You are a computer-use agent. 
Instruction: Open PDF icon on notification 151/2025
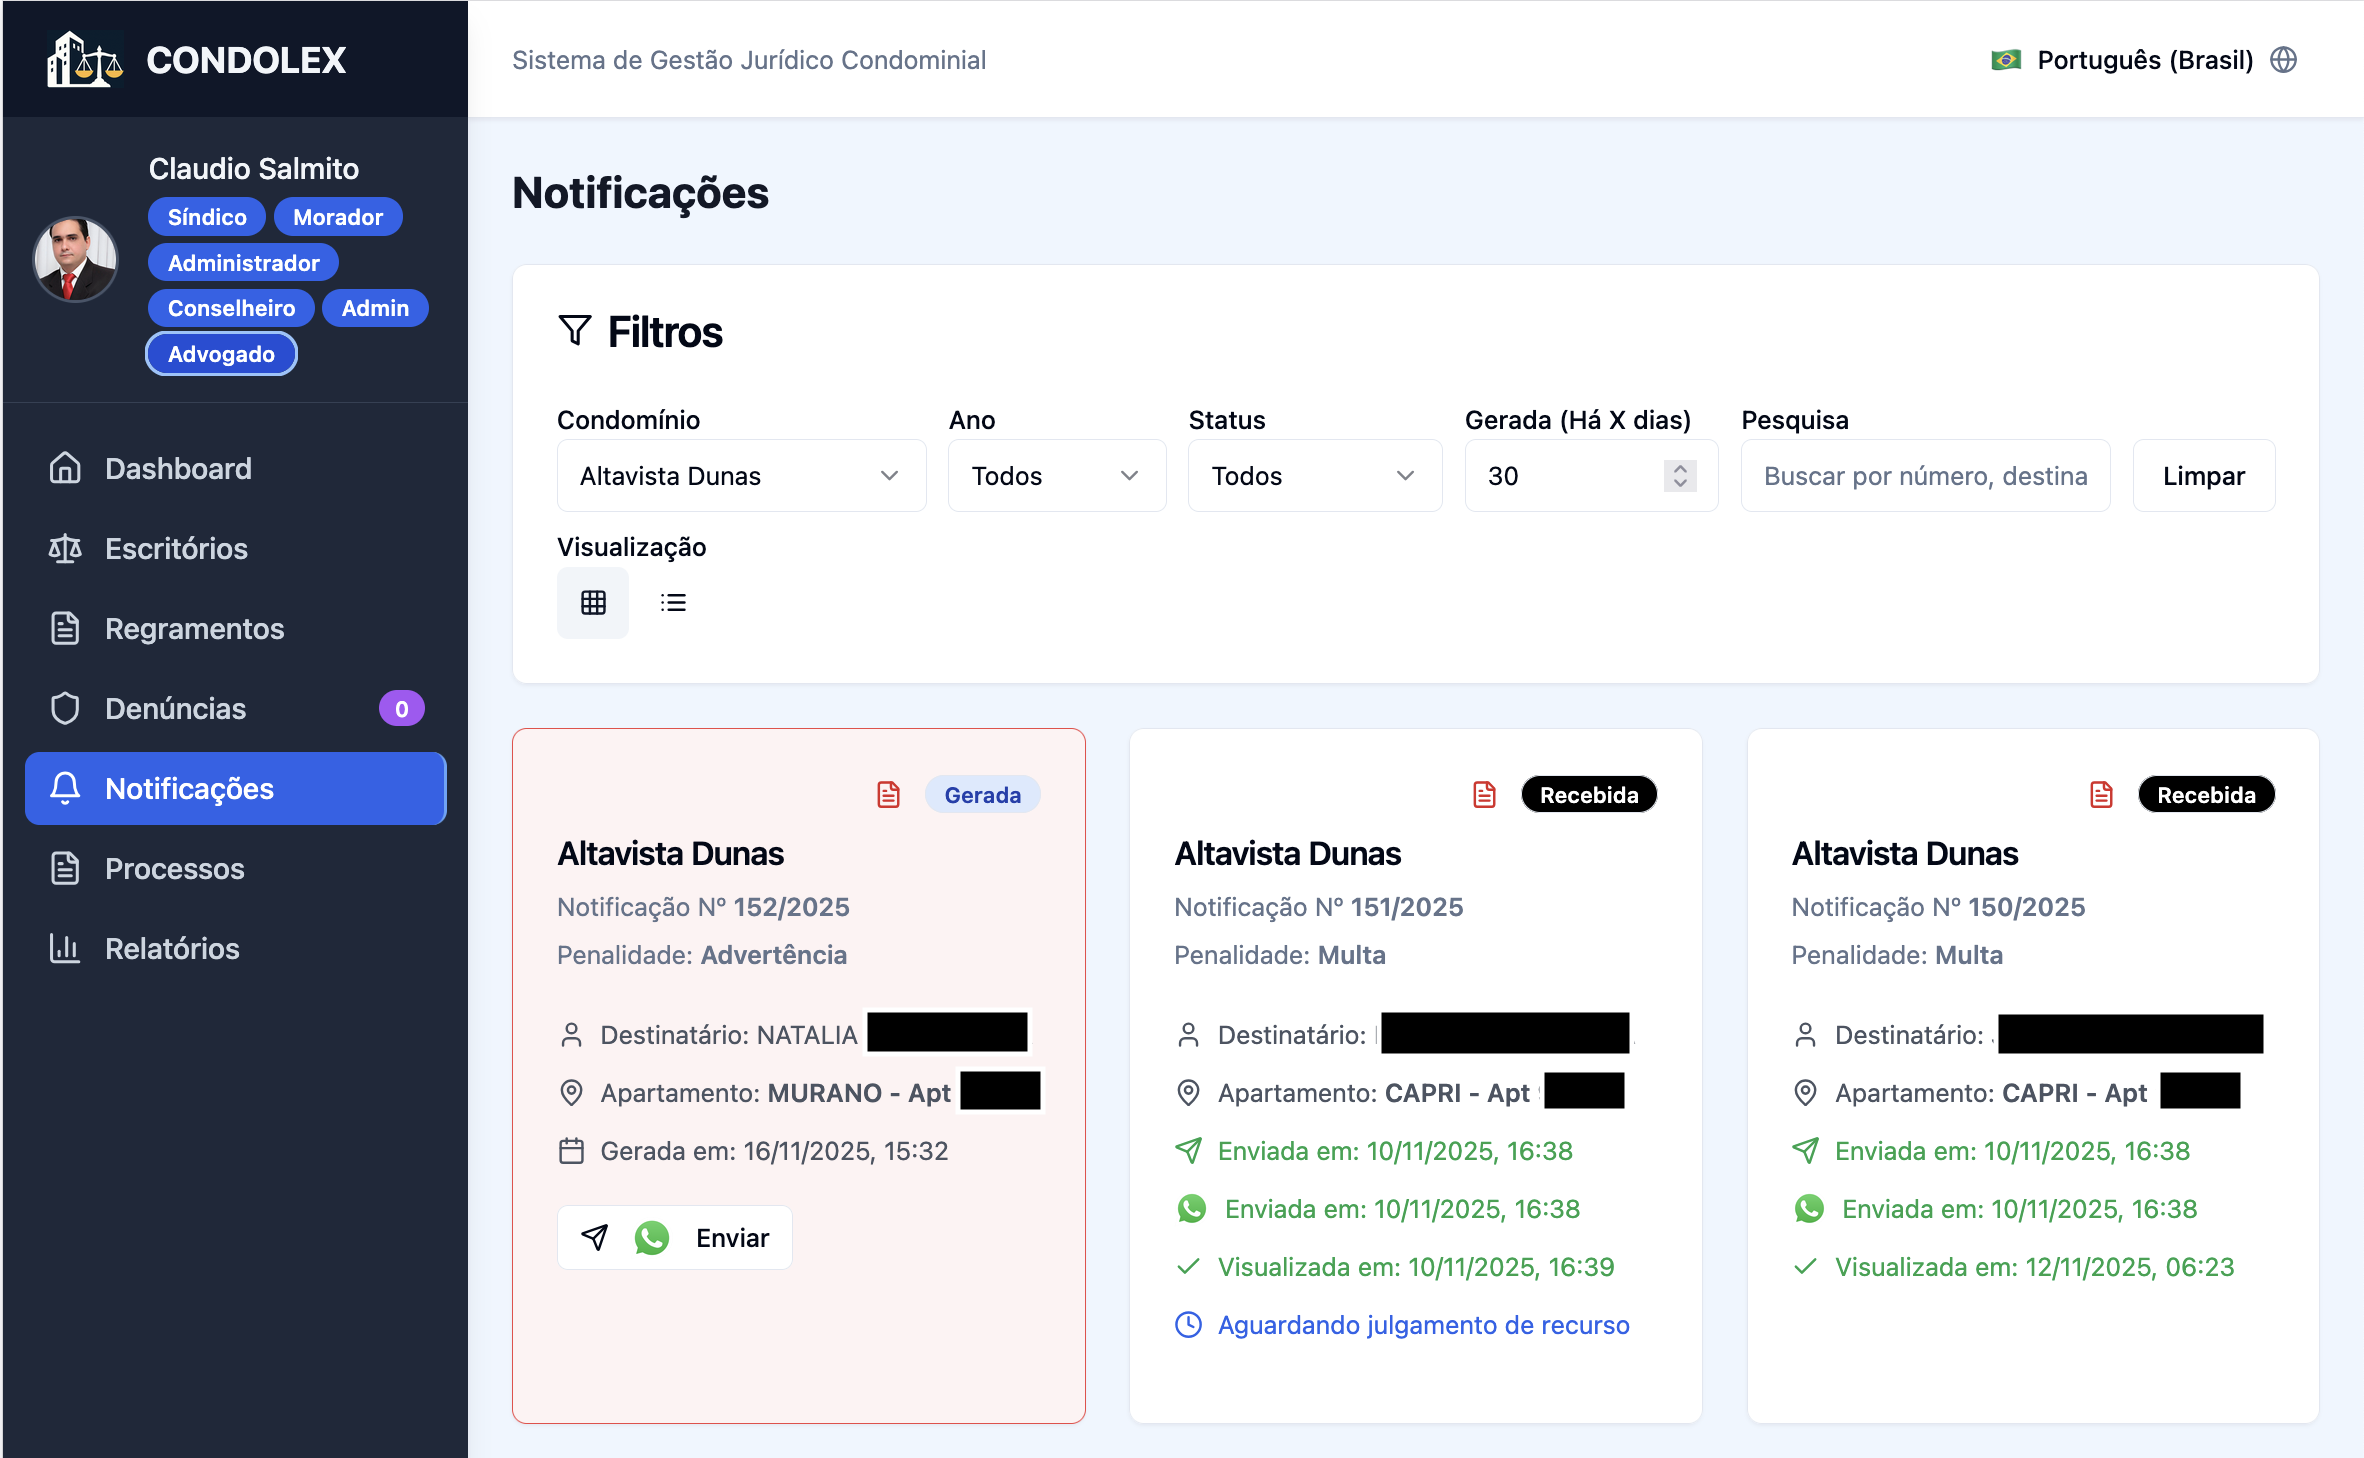[1484, 795]
